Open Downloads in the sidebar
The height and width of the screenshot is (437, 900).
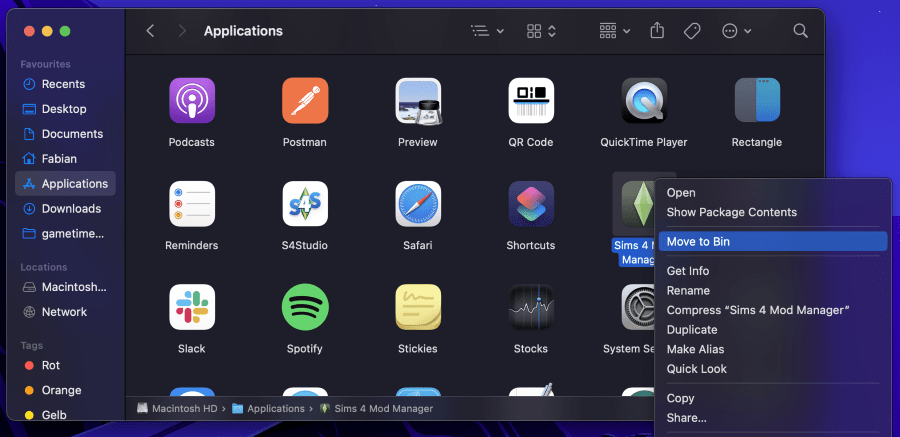tap(65, 208)
